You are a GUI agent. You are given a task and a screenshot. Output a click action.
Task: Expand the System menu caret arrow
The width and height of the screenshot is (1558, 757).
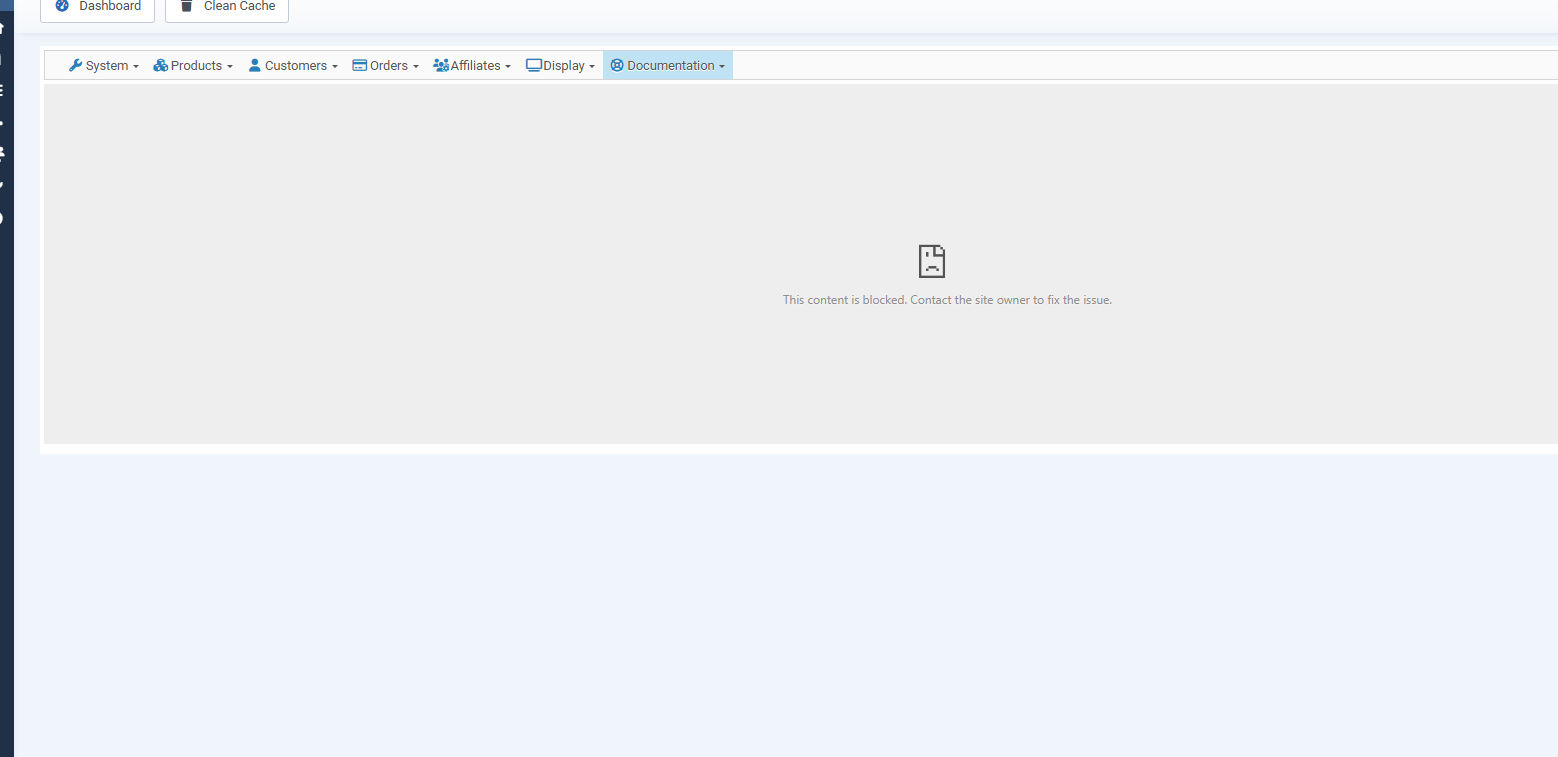(135, 67)
